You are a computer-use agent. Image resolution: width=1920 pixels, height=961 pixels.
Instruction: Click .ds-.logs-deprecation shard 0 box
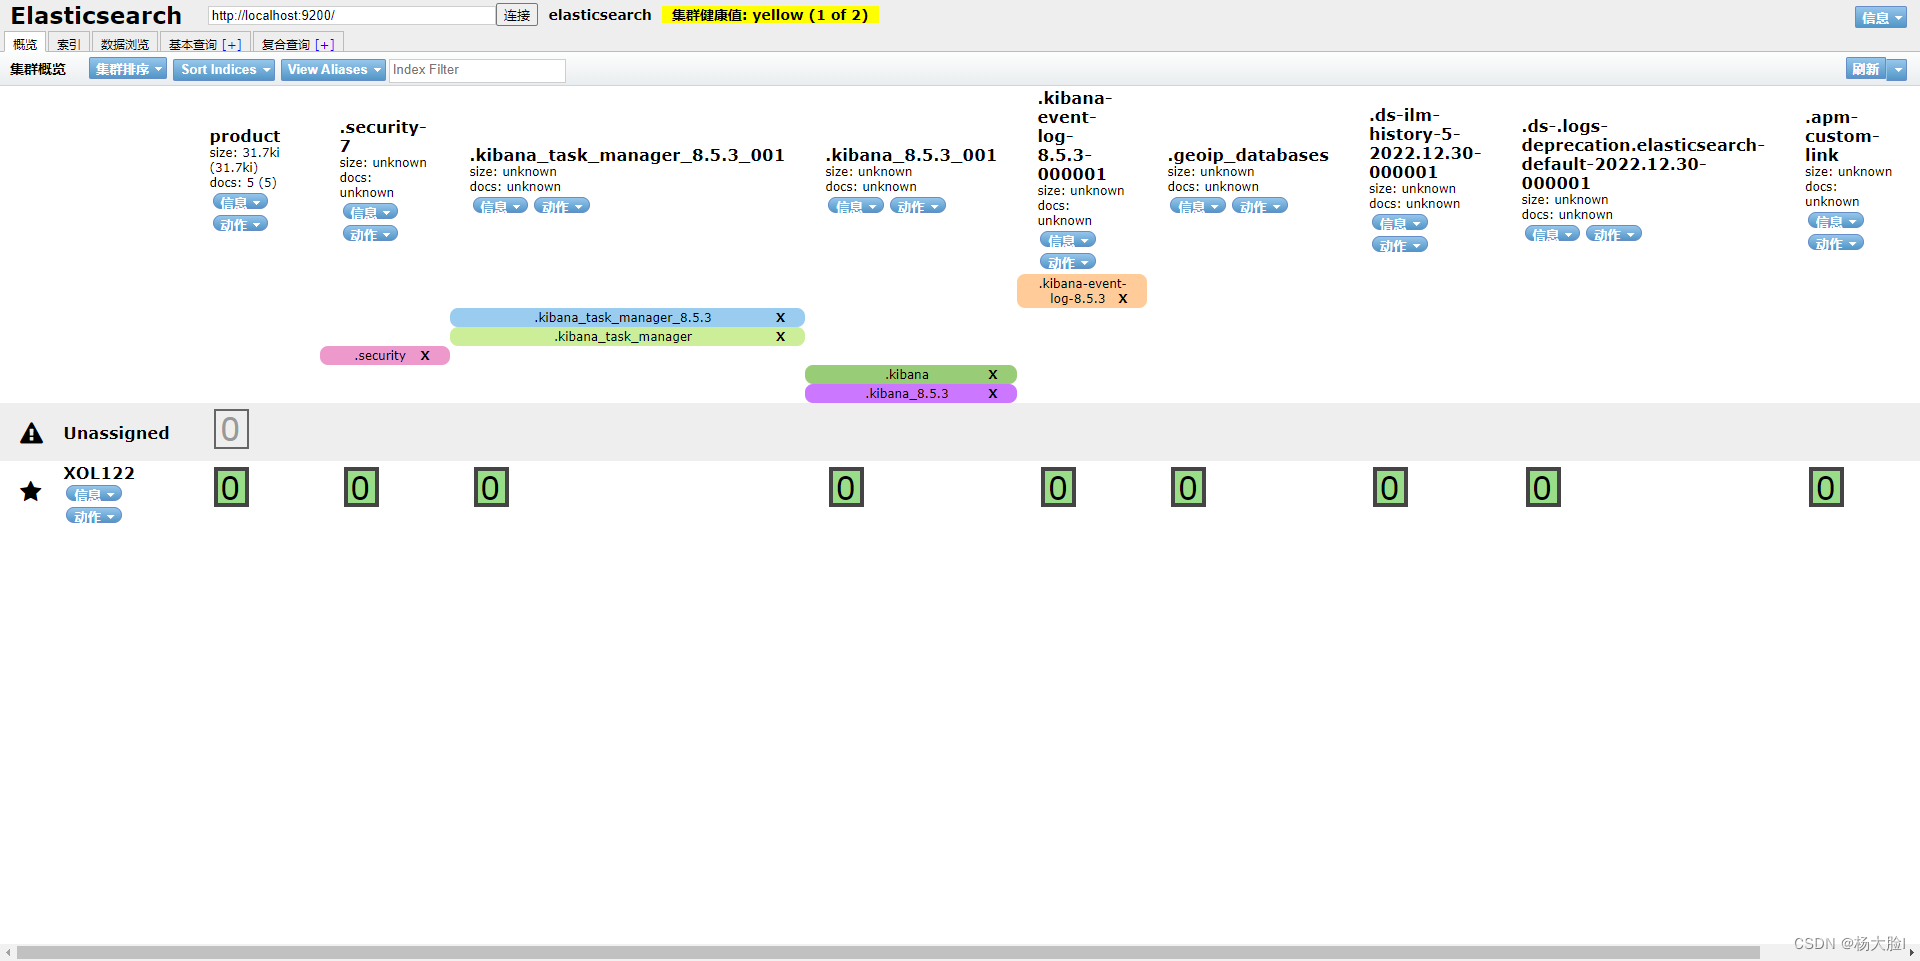point(1543,488)
